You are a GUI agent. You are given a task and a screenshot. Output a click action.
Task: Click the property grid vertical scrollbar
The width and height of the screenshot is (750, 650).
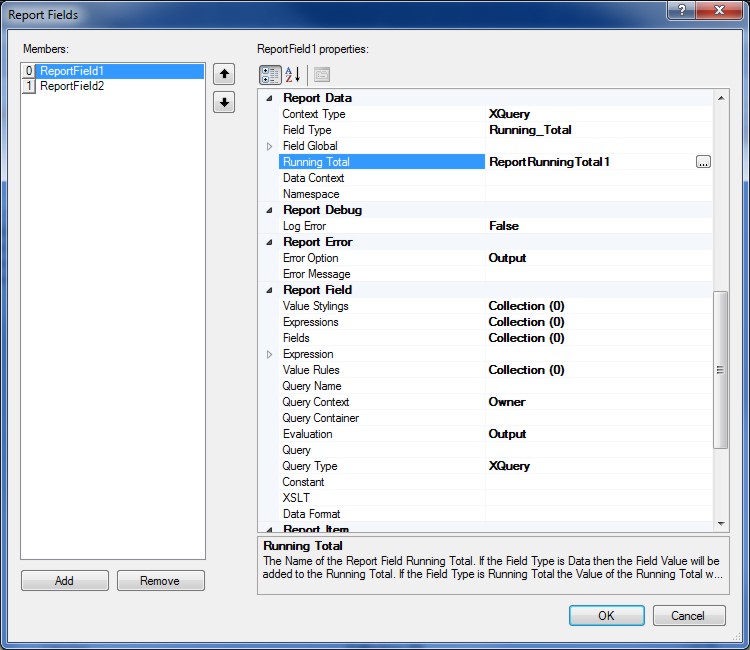click(720, 370)
